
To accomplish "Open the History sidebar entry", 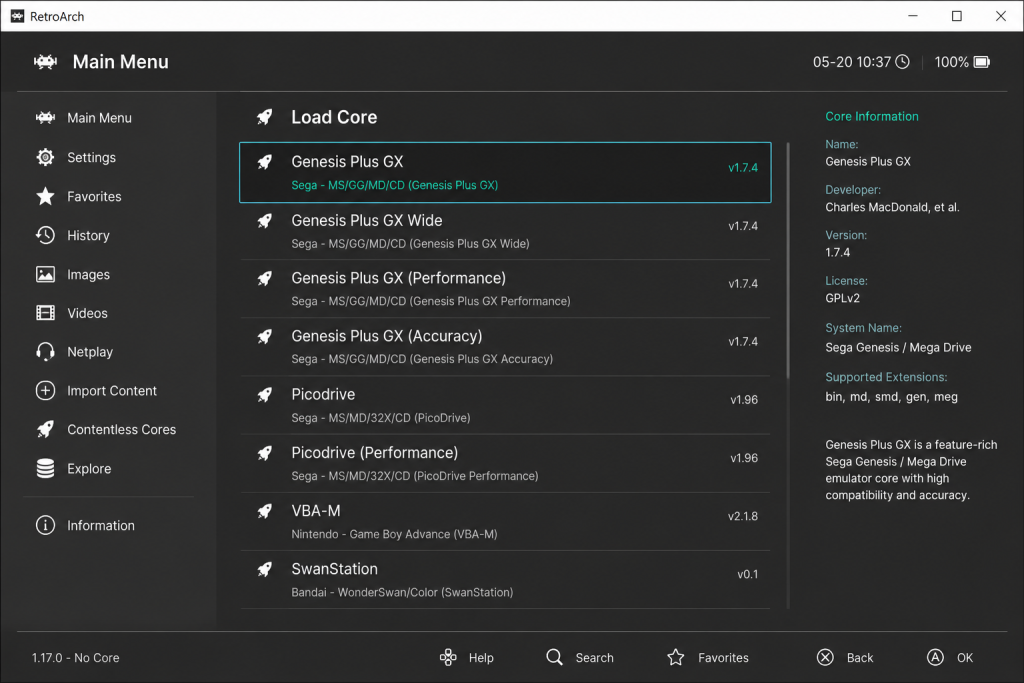I will 108,235.
